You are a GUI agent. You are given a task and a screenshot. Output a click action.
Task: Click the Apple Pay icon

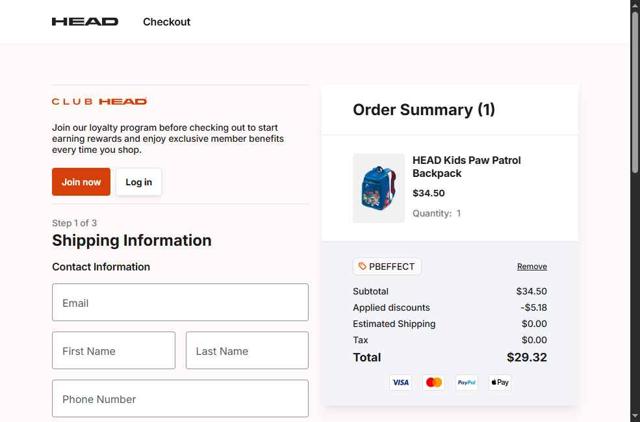pos(500,382)
